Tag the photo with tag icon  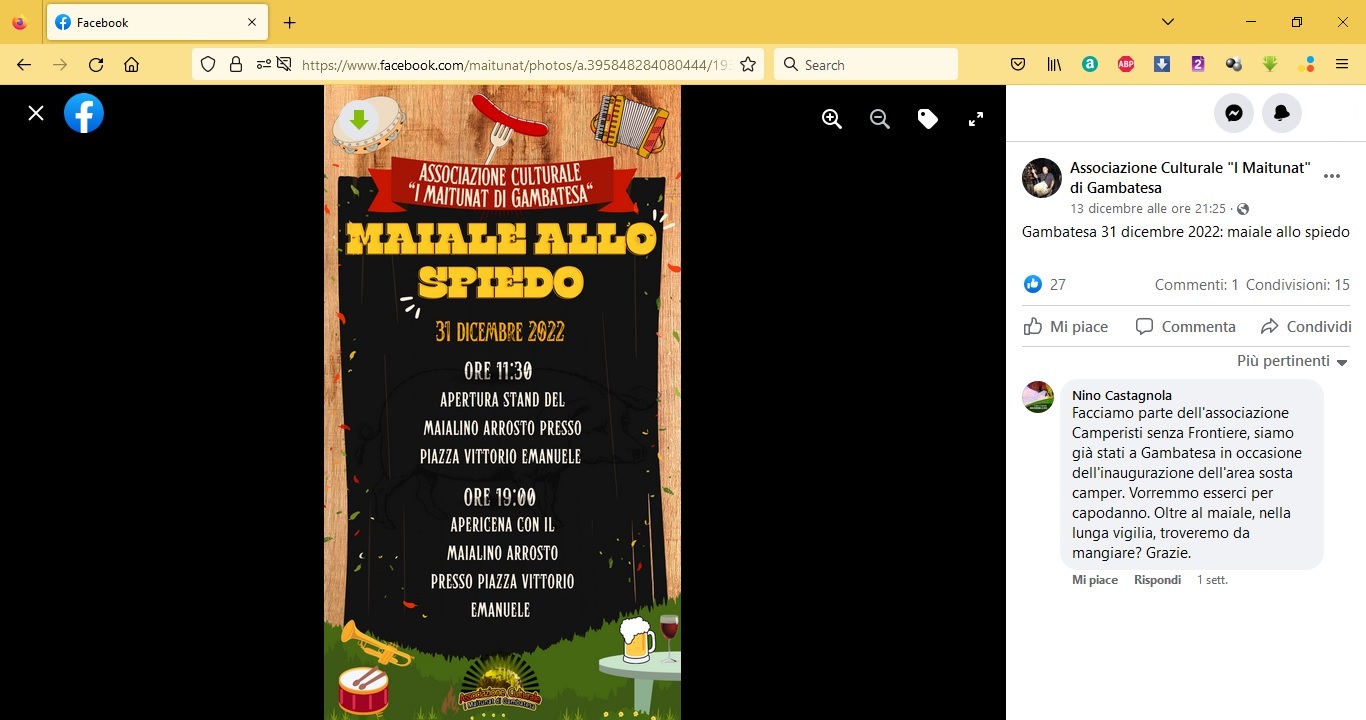(927, 118)
